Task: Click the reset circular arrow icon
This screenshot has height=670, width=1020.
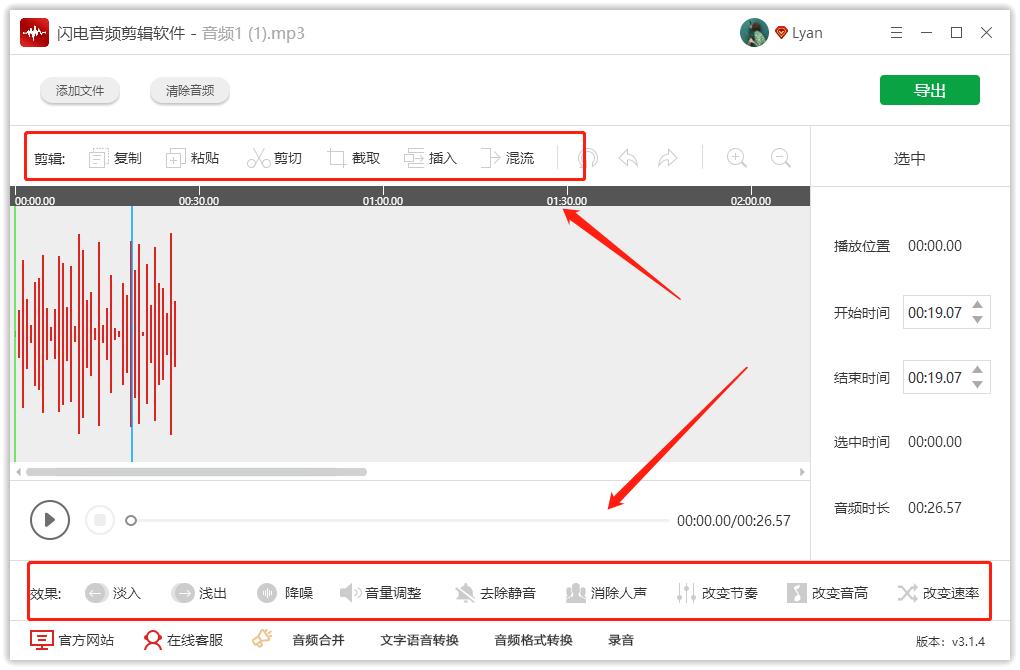Action: coord(588,158)
